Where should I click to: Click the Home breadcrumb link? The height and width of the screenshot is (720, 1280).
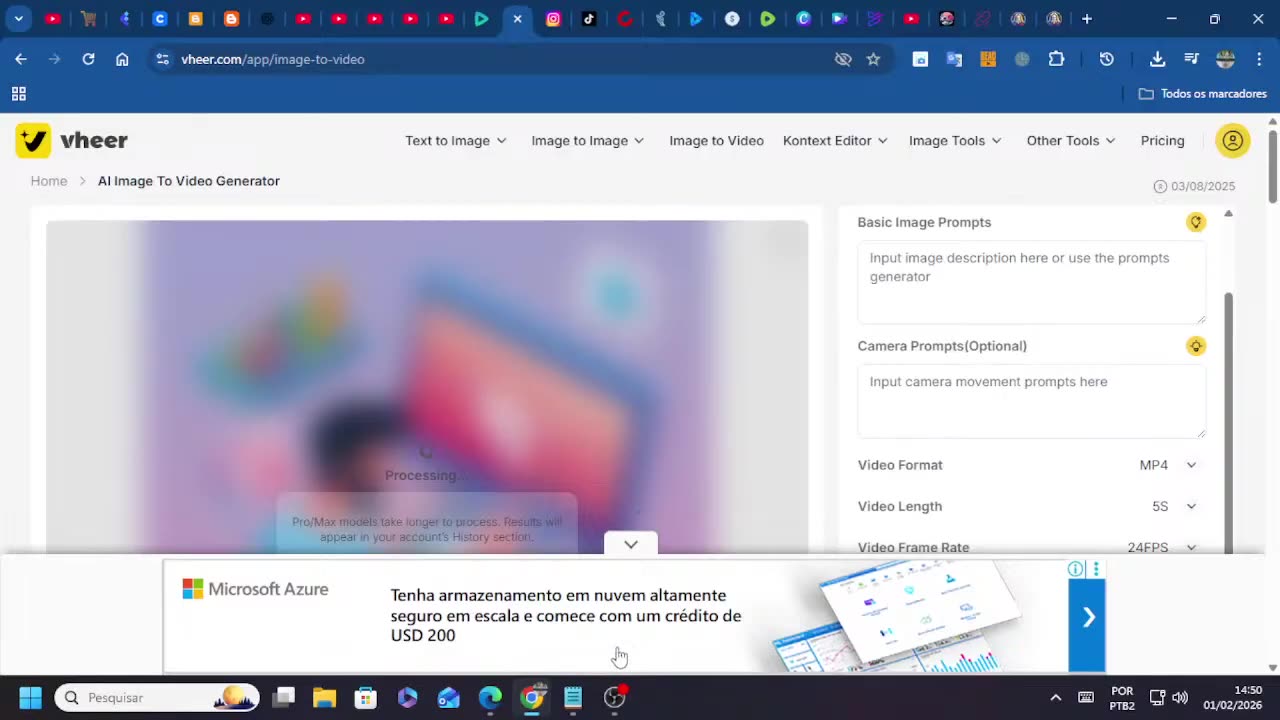[49, 181]
